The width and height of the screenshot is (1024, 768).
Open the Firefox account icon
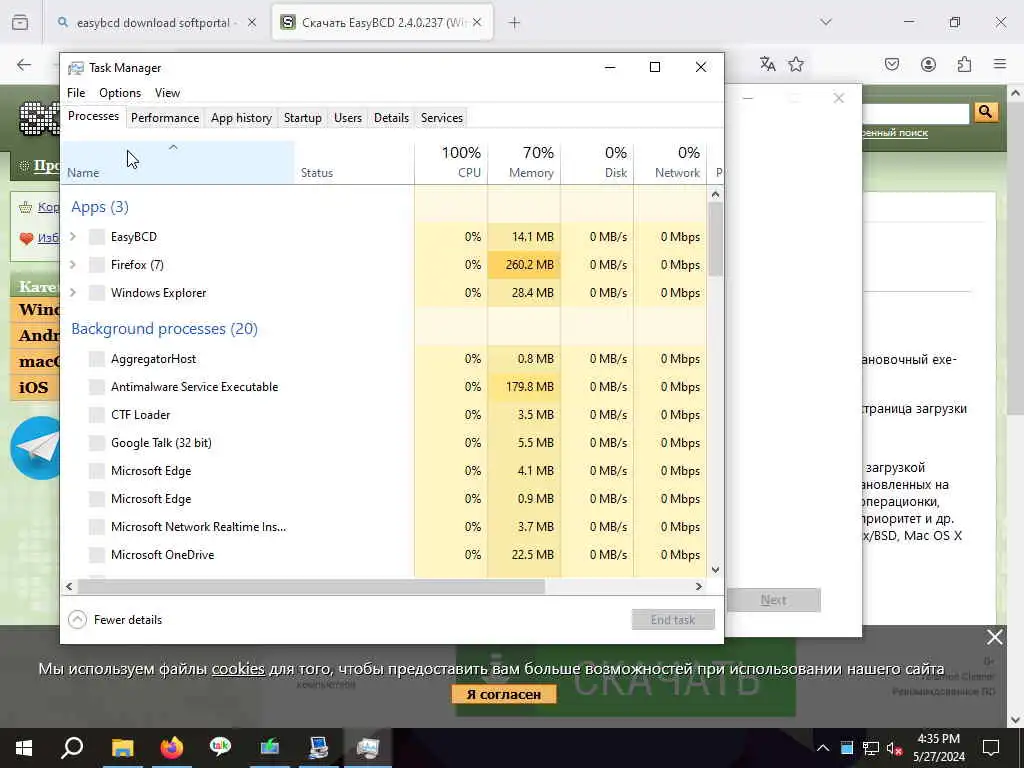[x=928, y=64]
